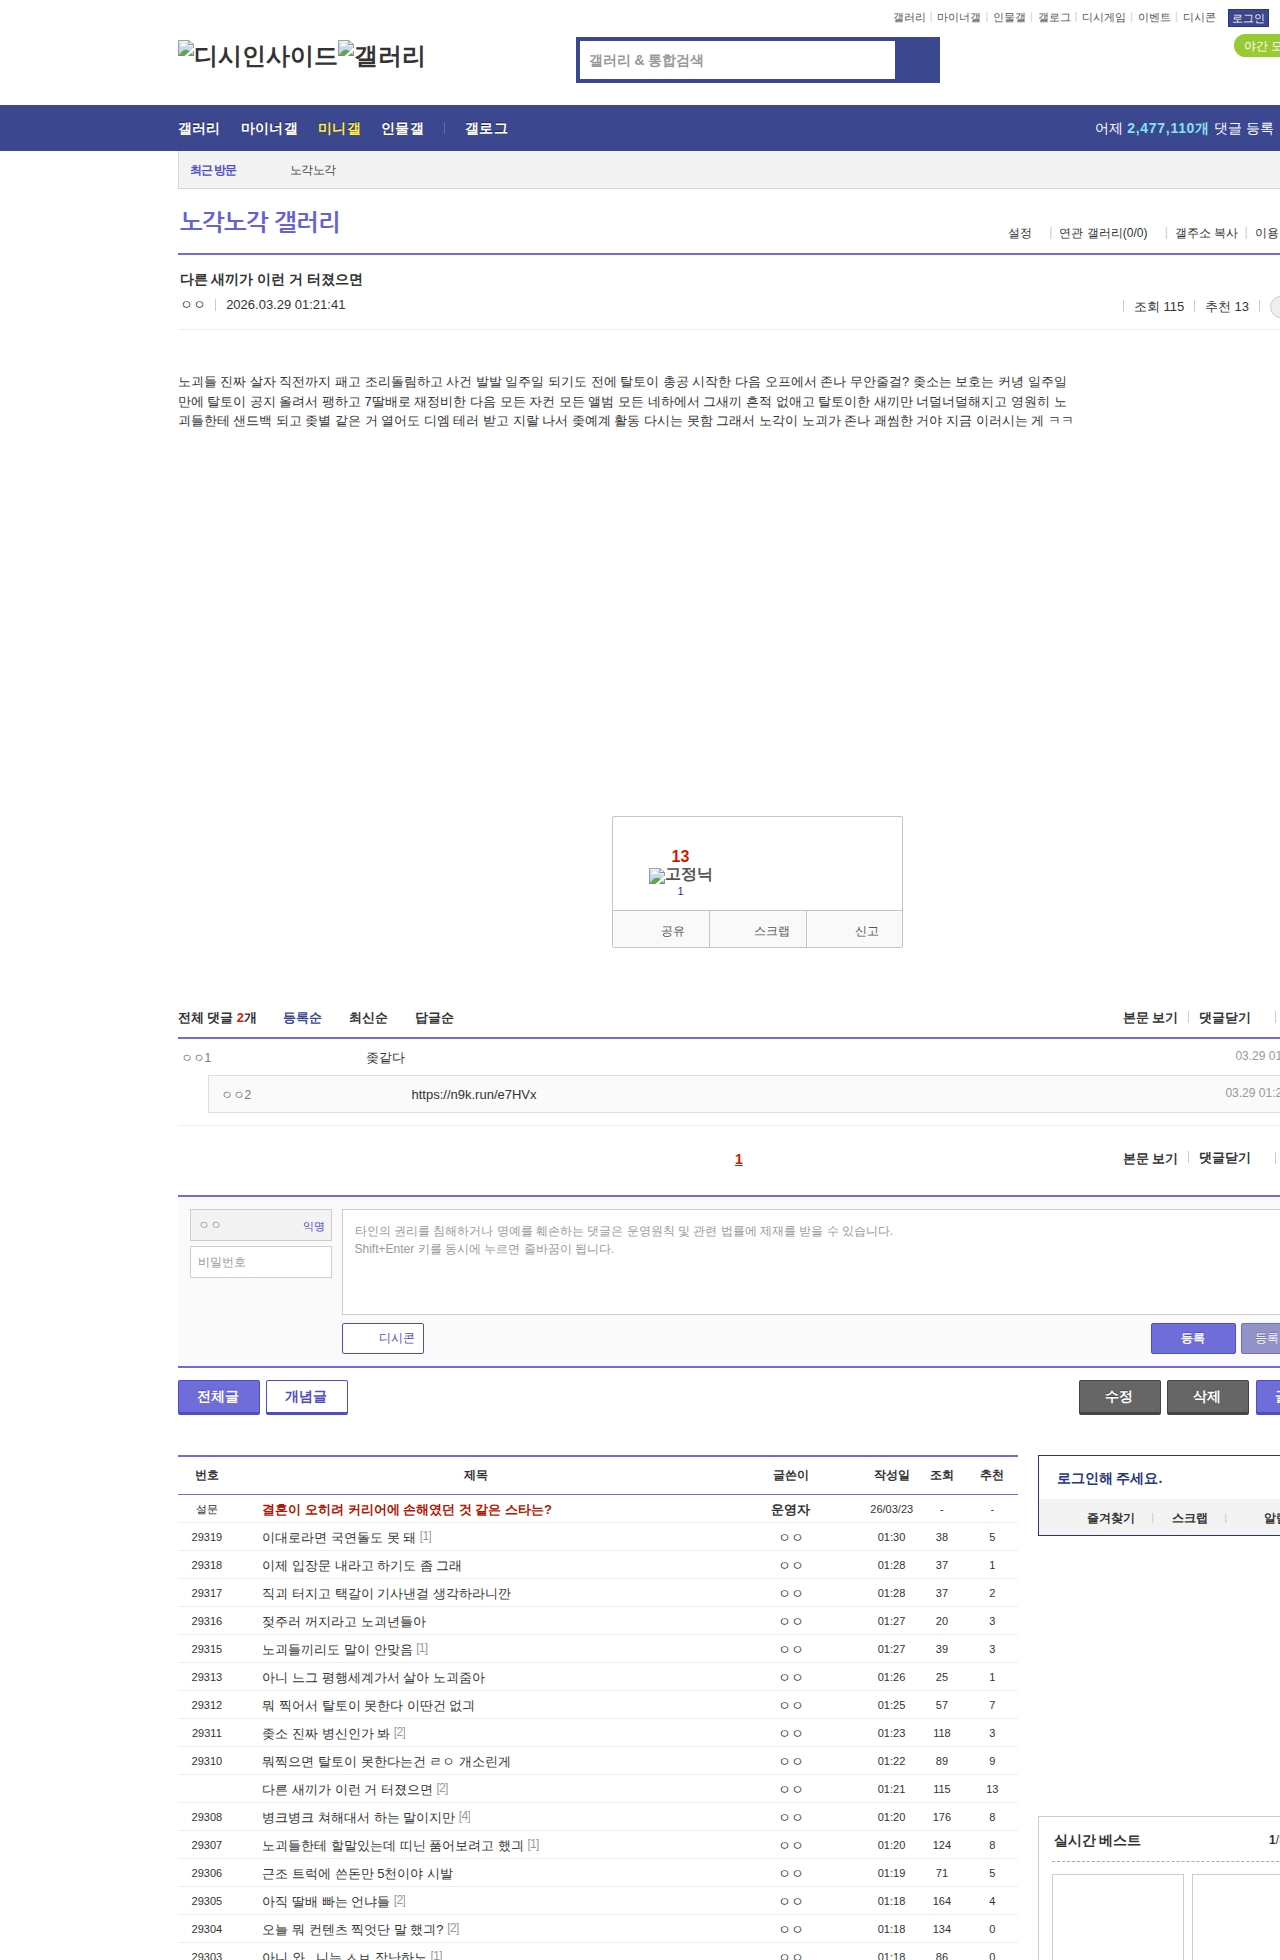The image size is (1280, 1960).
Task: Open the n9k.run link in comments
Action: [x=474, y=1095]
